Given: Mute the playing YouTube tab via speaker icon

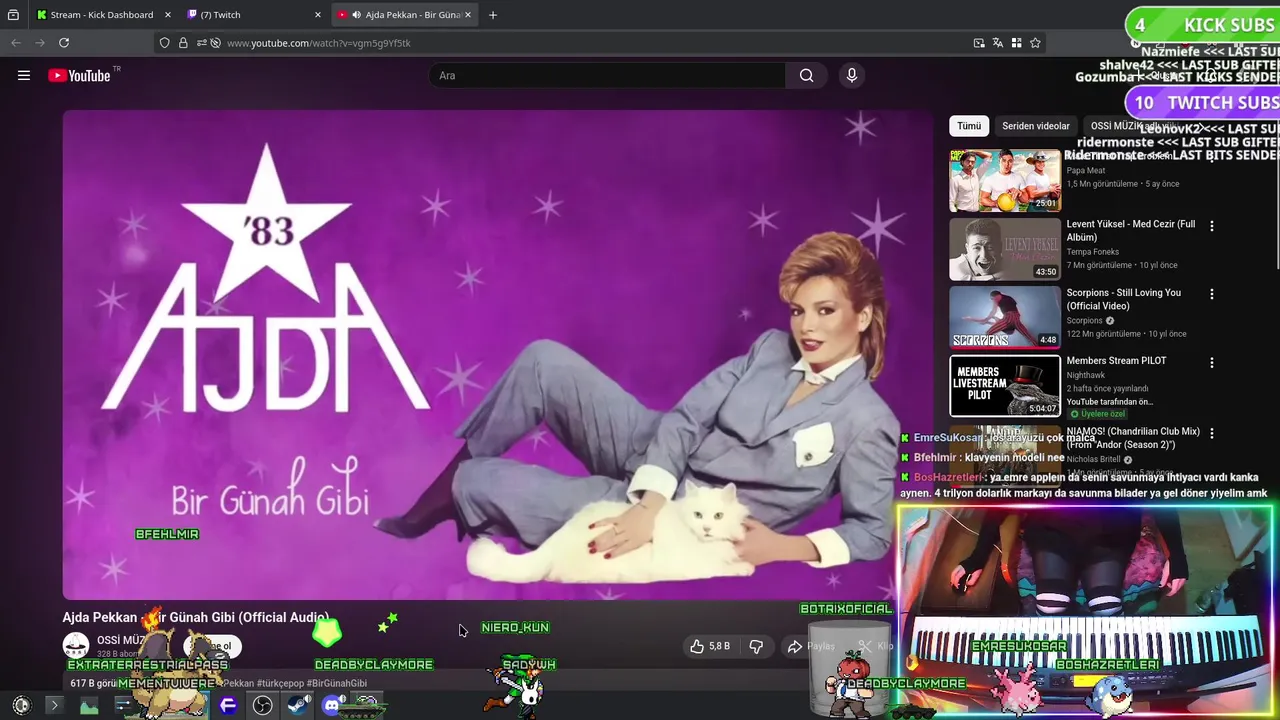Looking at the screenshot, I should point(357,15).
